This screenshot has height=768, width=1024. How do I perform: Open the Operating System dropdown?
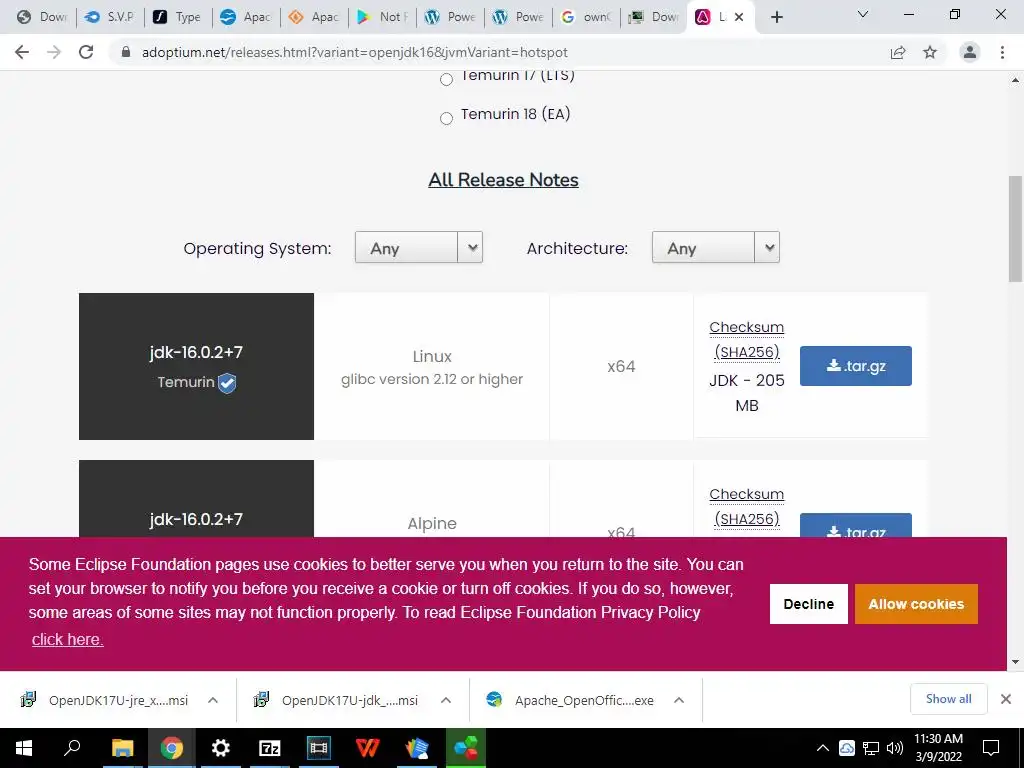click(419, 248)
